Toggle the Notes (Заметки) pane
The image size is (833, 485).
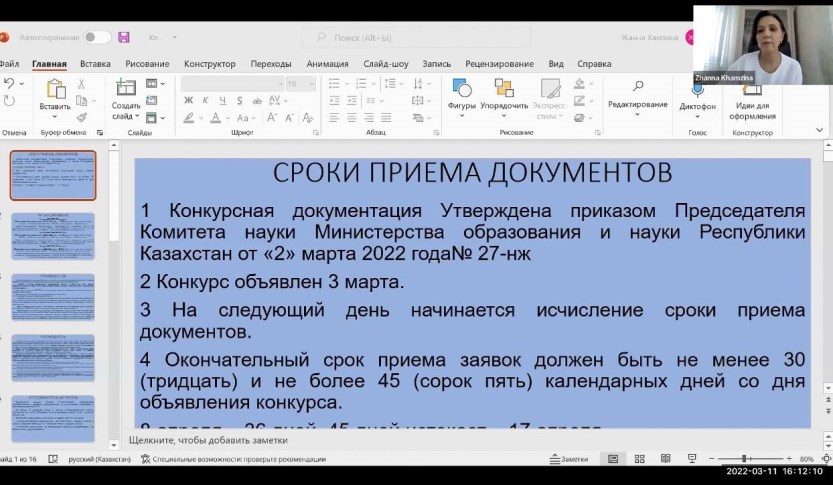tap(568, 459)
